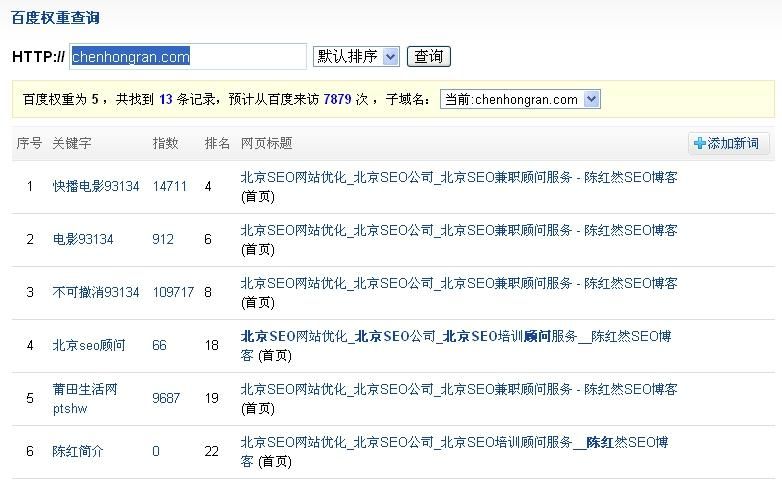Click the 指数 column header
This screenshot has height=483, width=782.
point(165,144)
